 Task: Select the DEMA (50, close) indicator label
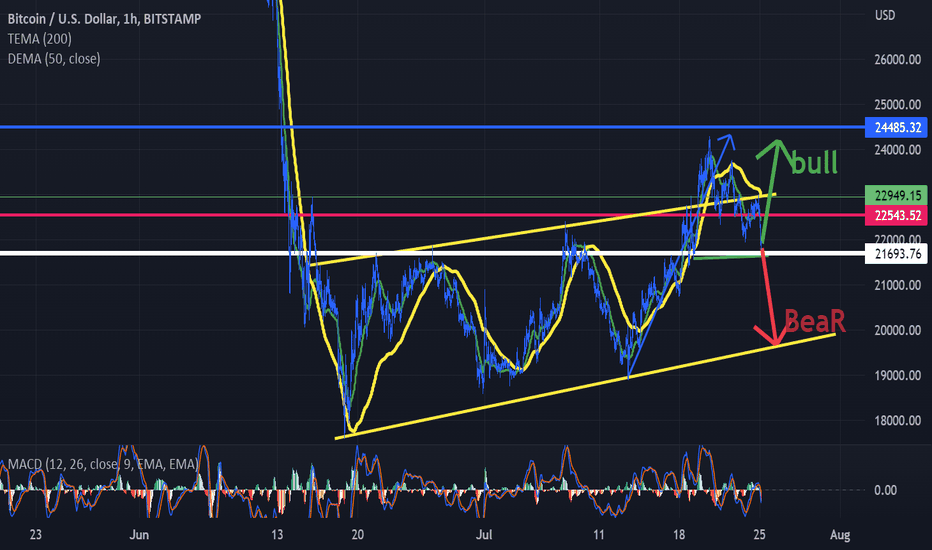[53, 59]
